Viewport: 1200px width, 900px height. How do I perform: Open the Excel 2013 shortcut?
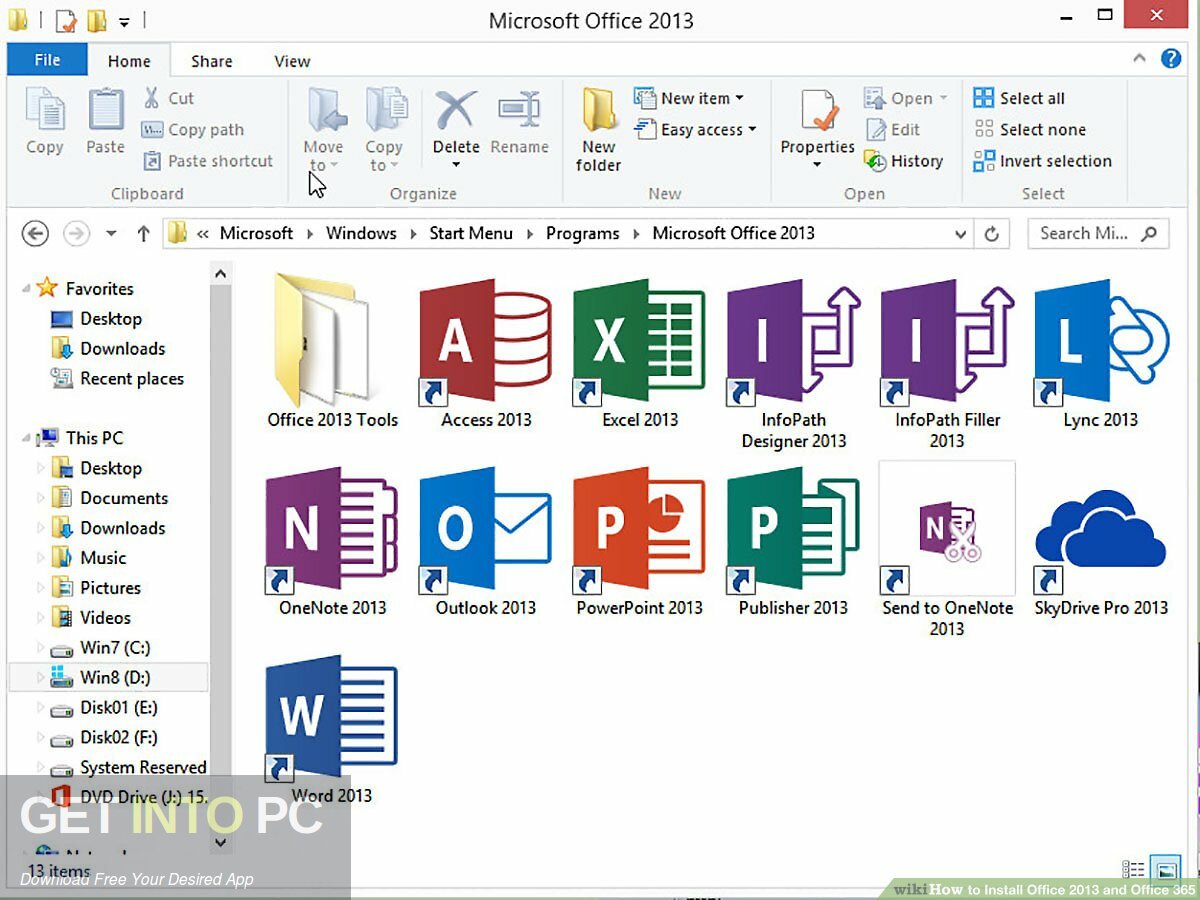tap(640, 355)
